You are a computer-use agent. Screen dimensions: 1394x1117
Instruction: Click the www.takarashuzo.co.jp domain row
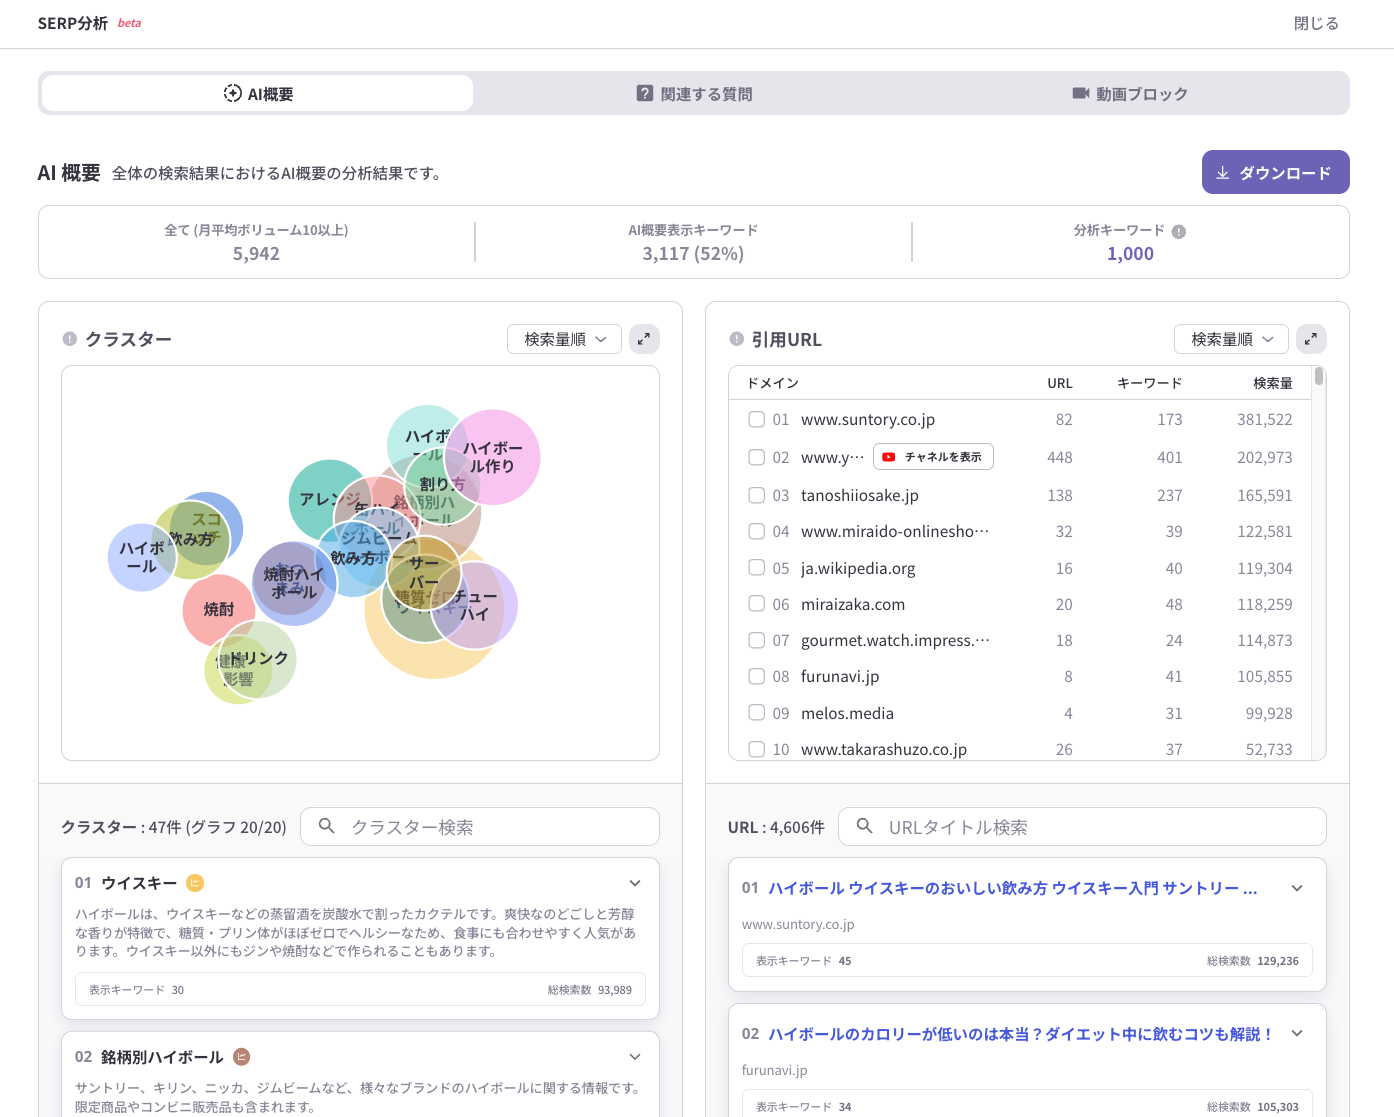[1020, 749]
